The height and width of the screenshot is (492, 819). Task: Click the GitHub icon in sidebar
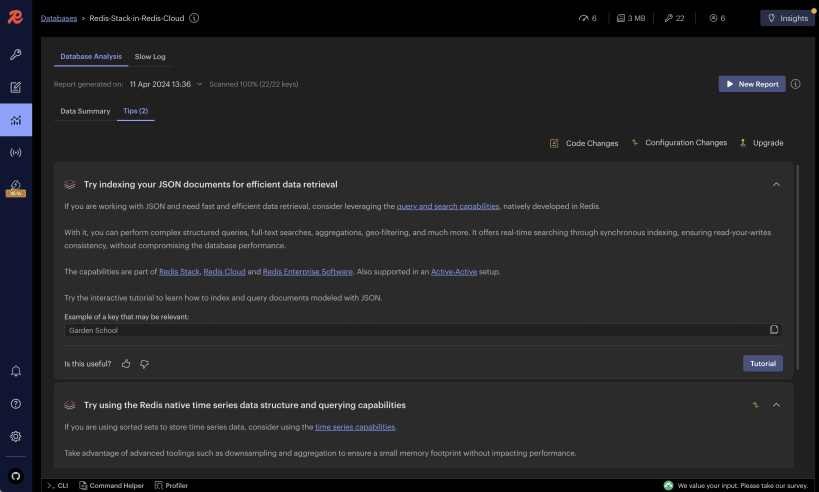[x=16, y=476]
